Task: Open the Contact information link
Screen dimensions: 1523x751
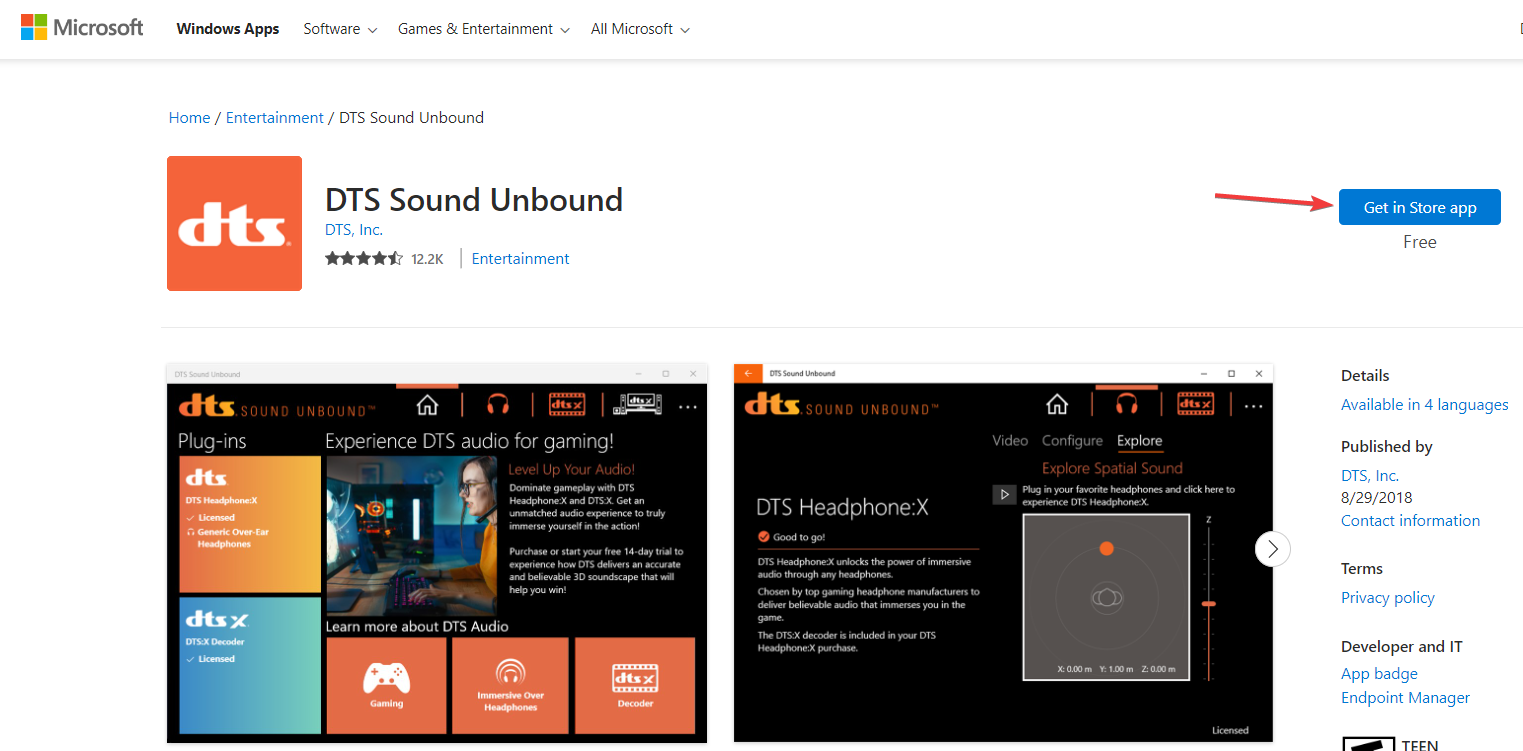Action: [x=1410, y=520]
